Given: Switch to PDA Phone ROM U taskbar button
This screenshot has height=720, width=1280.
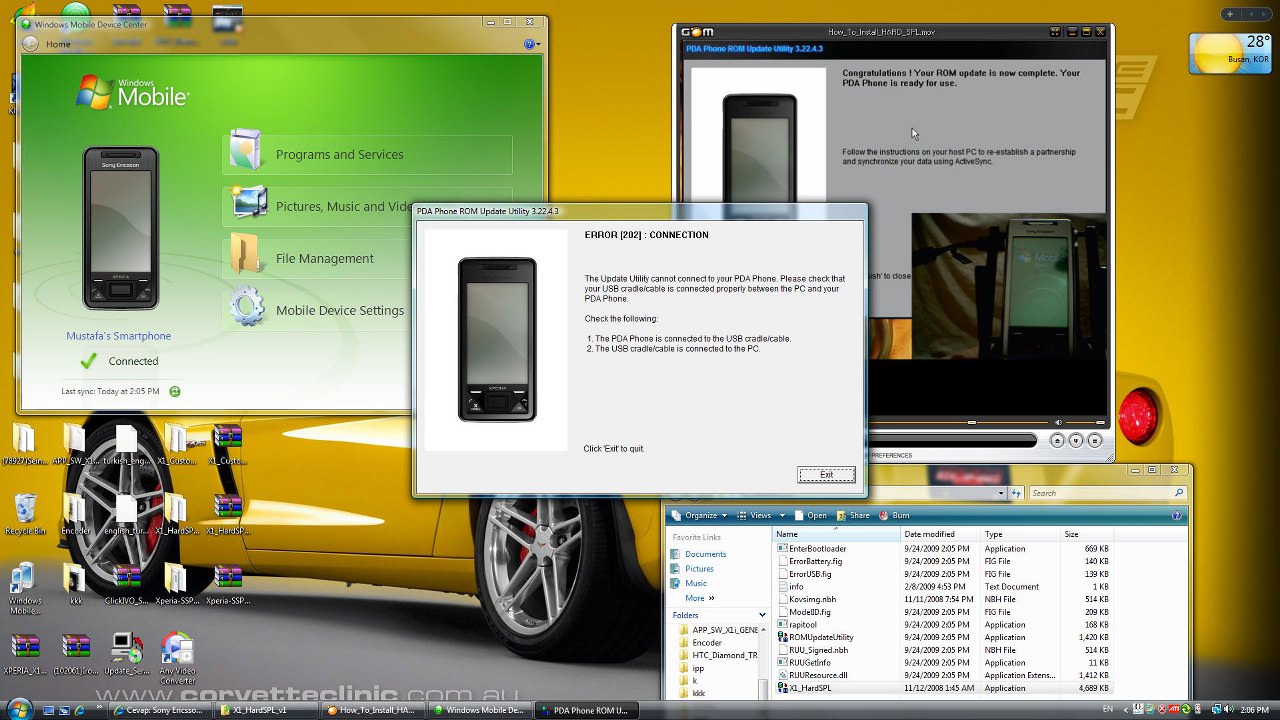Looking at the screenshot, I should click(585, 710).
